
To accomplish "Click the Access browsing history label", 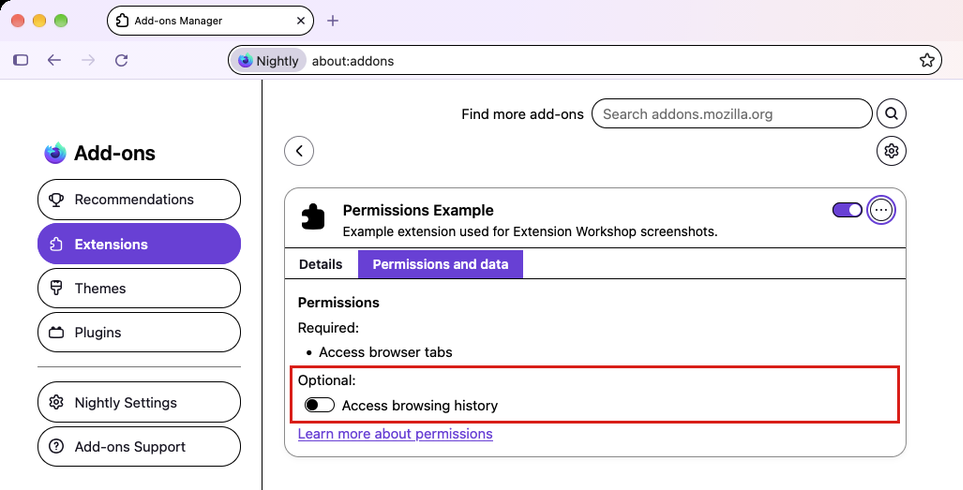I will (419, 406).
